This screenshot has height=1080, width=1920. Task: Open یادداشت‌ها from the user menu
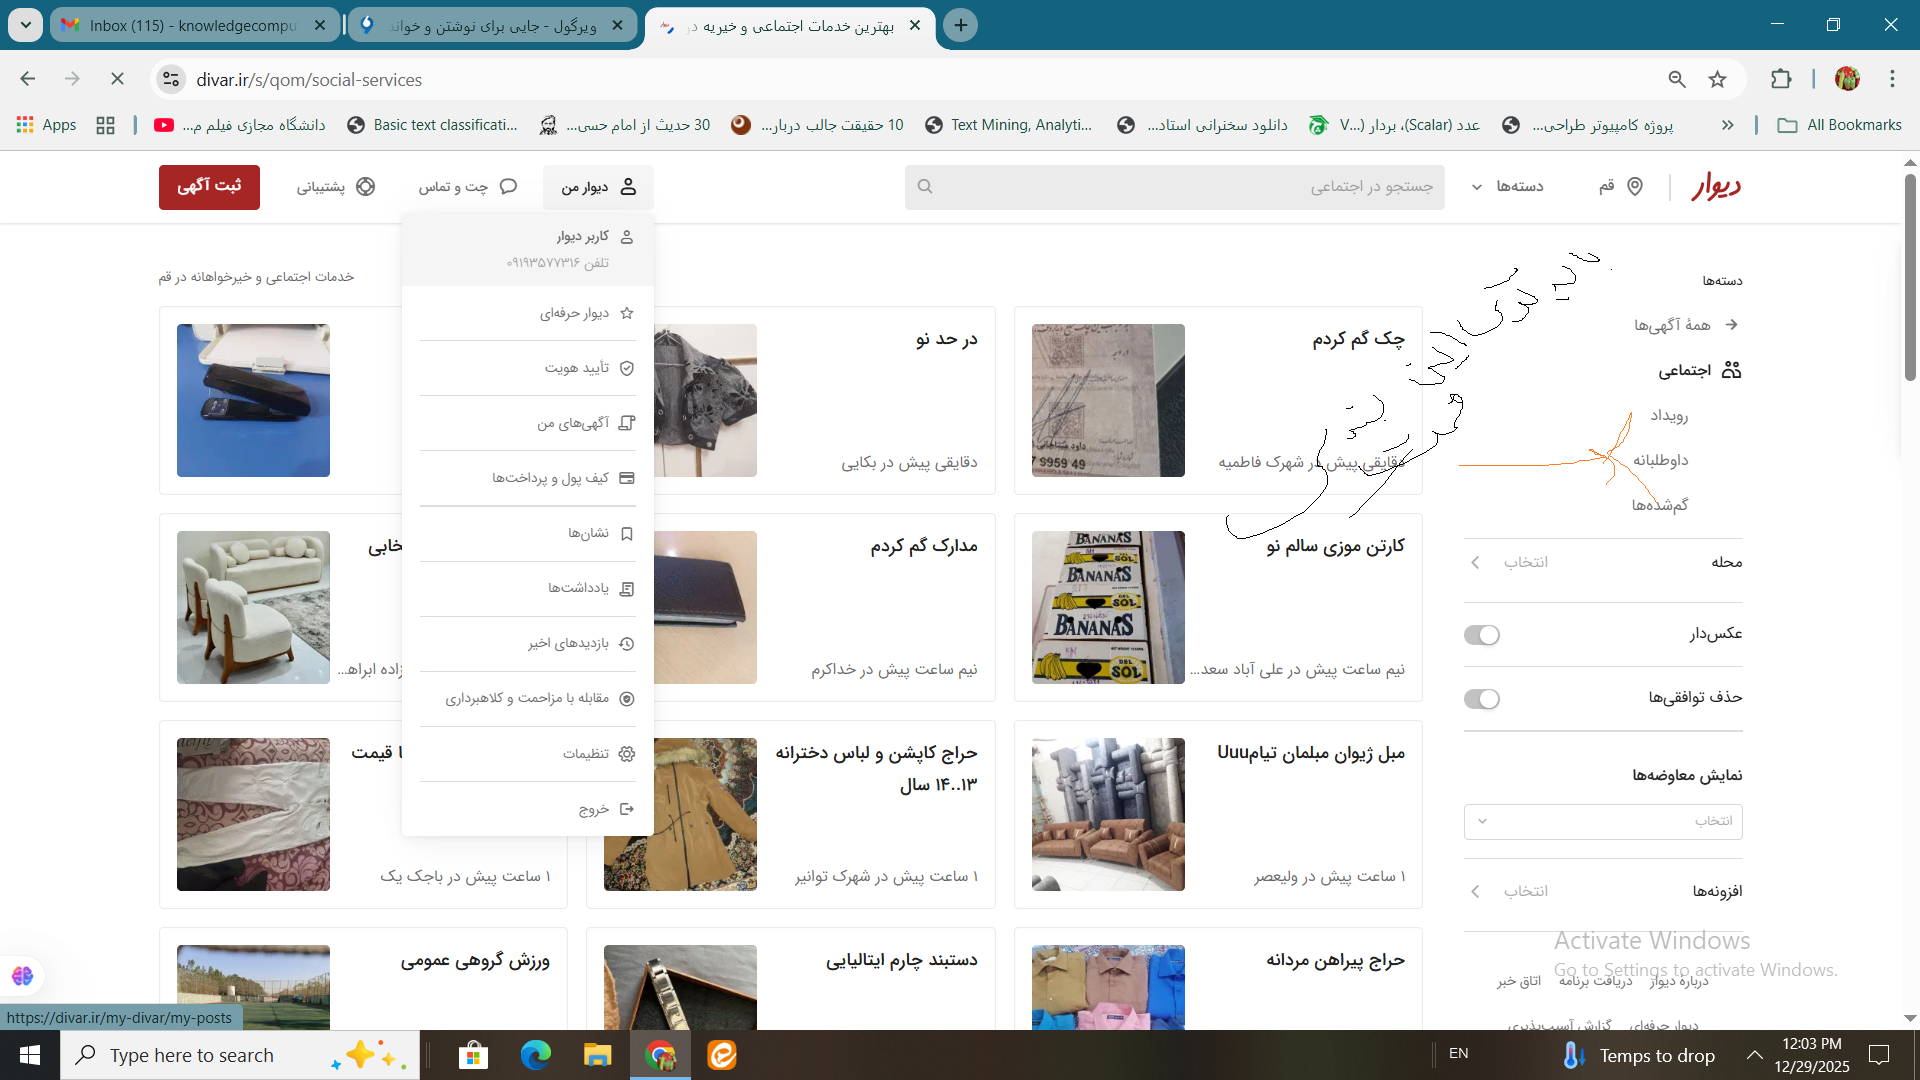pyautogui.click(x=578, y=588)
